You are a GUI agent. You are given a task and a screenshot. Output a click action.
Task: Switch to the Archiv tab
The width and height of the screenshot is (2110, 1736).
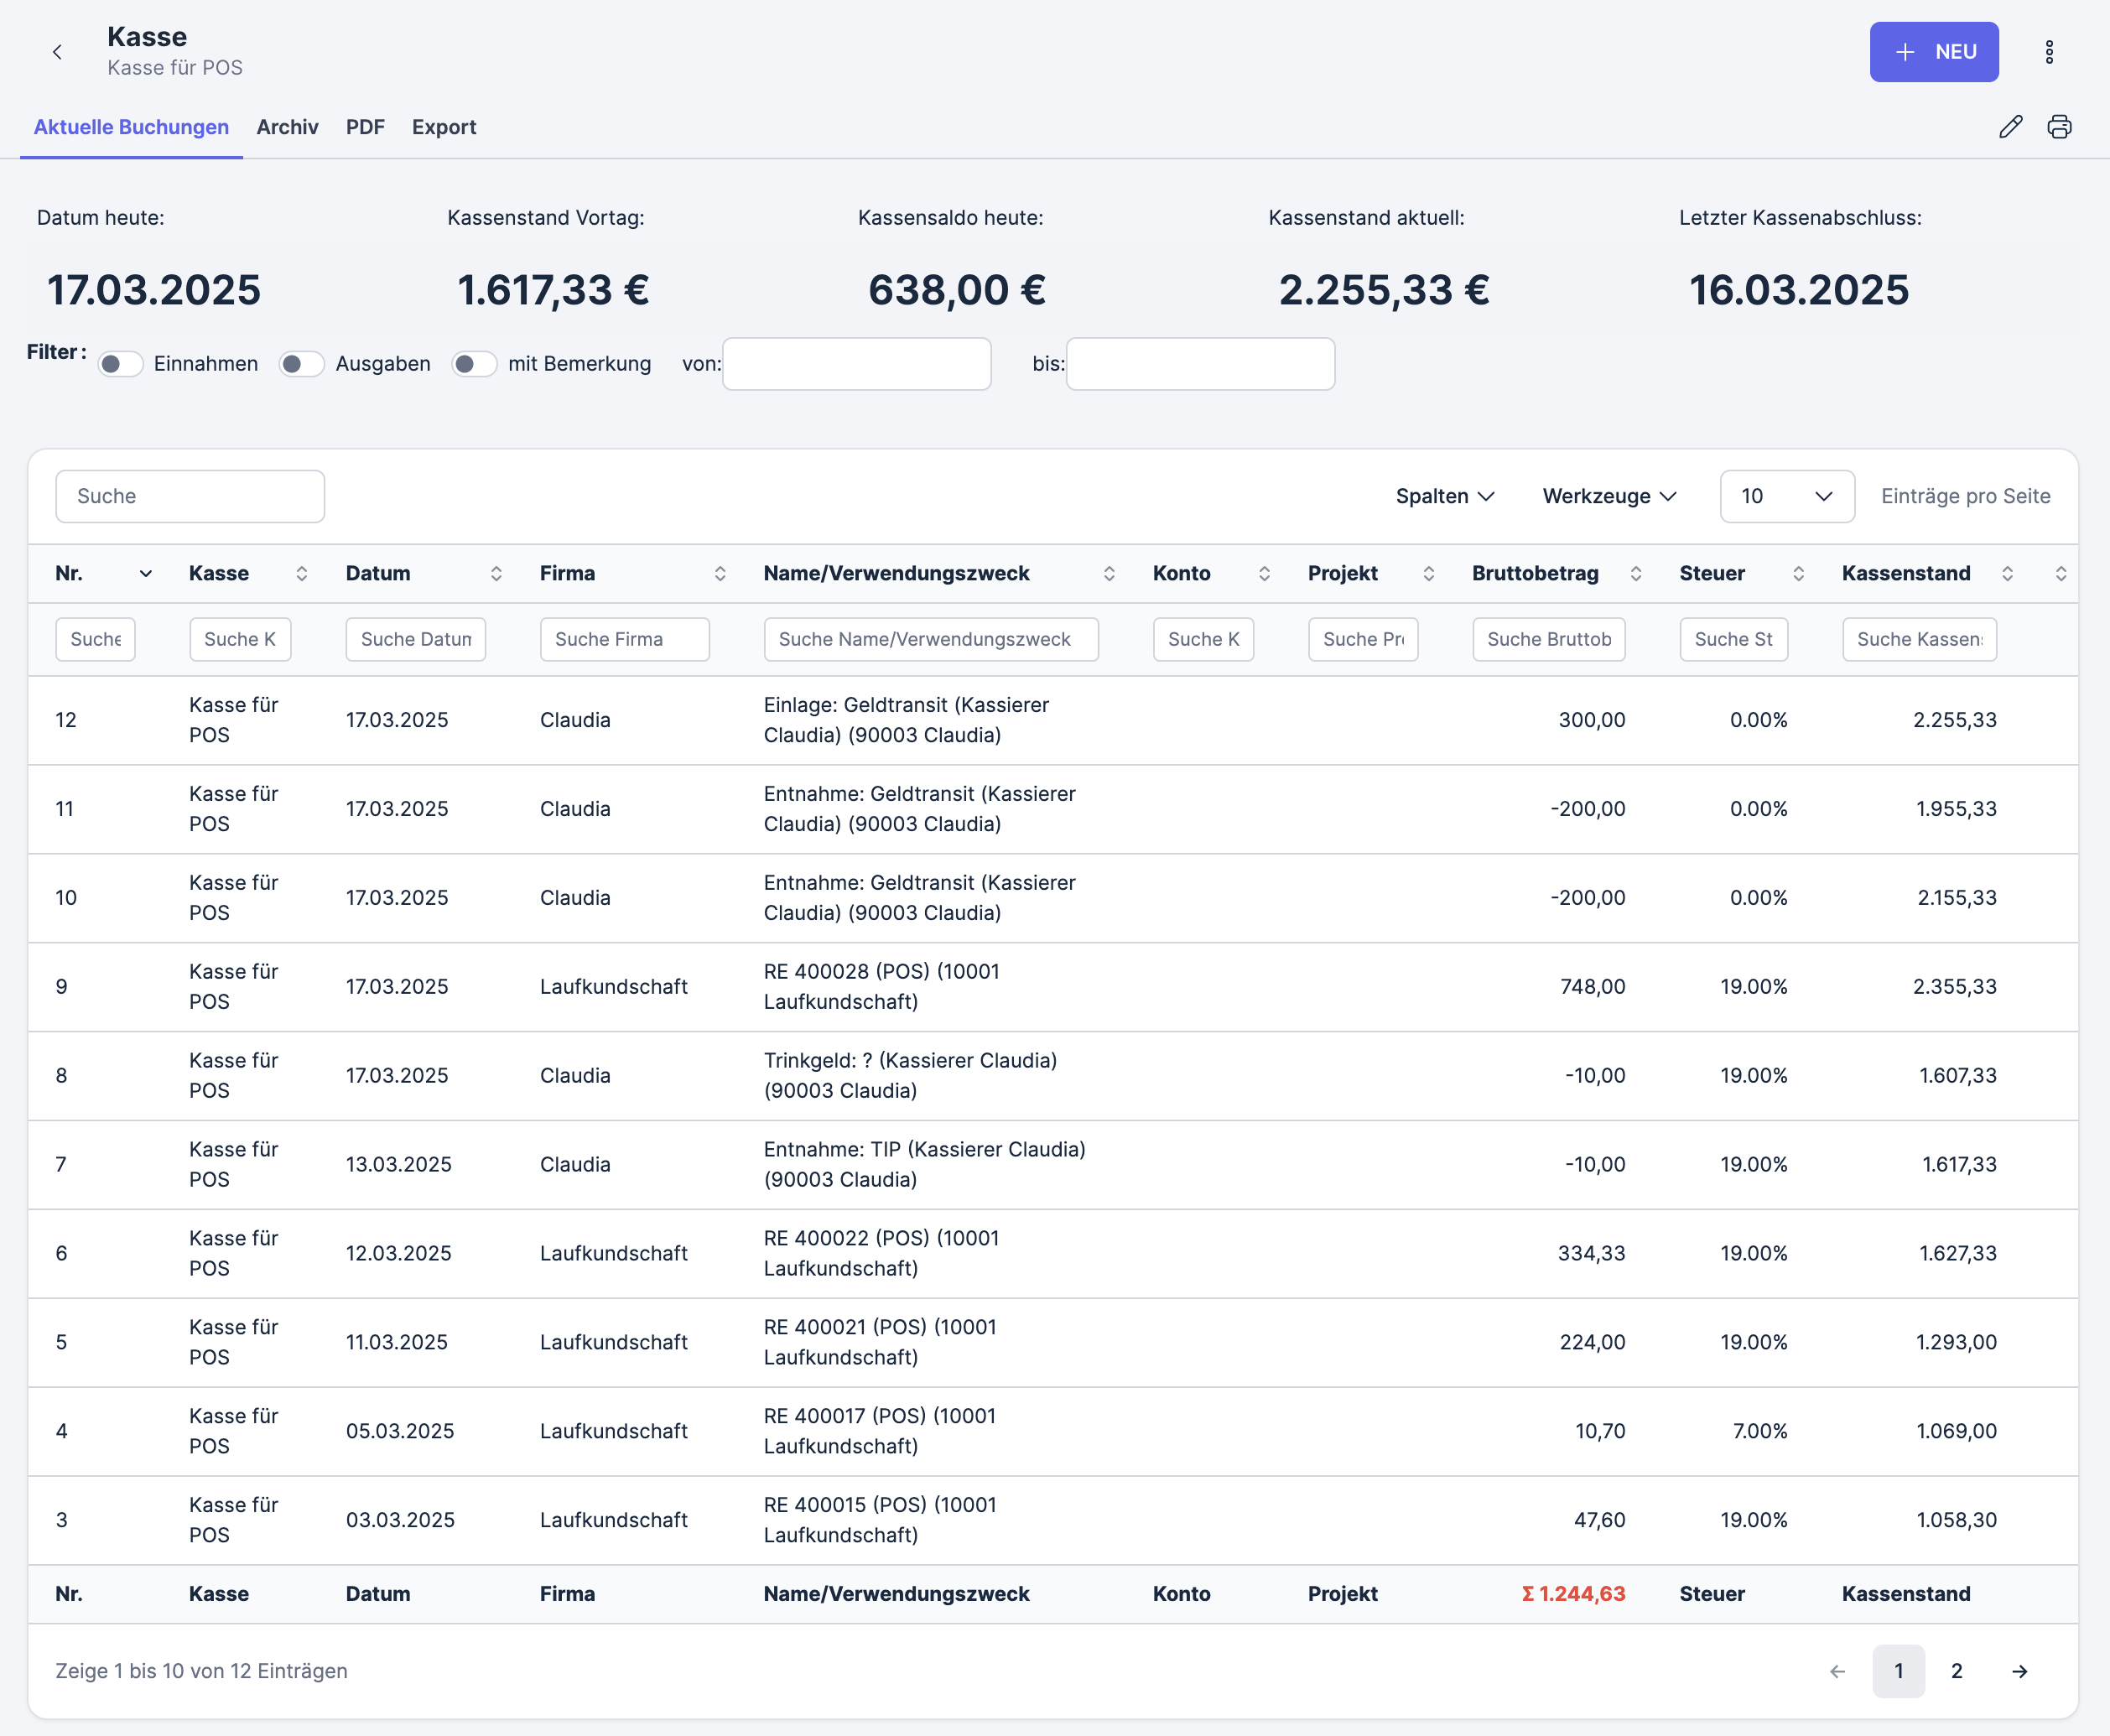click(x=287, y=127)
